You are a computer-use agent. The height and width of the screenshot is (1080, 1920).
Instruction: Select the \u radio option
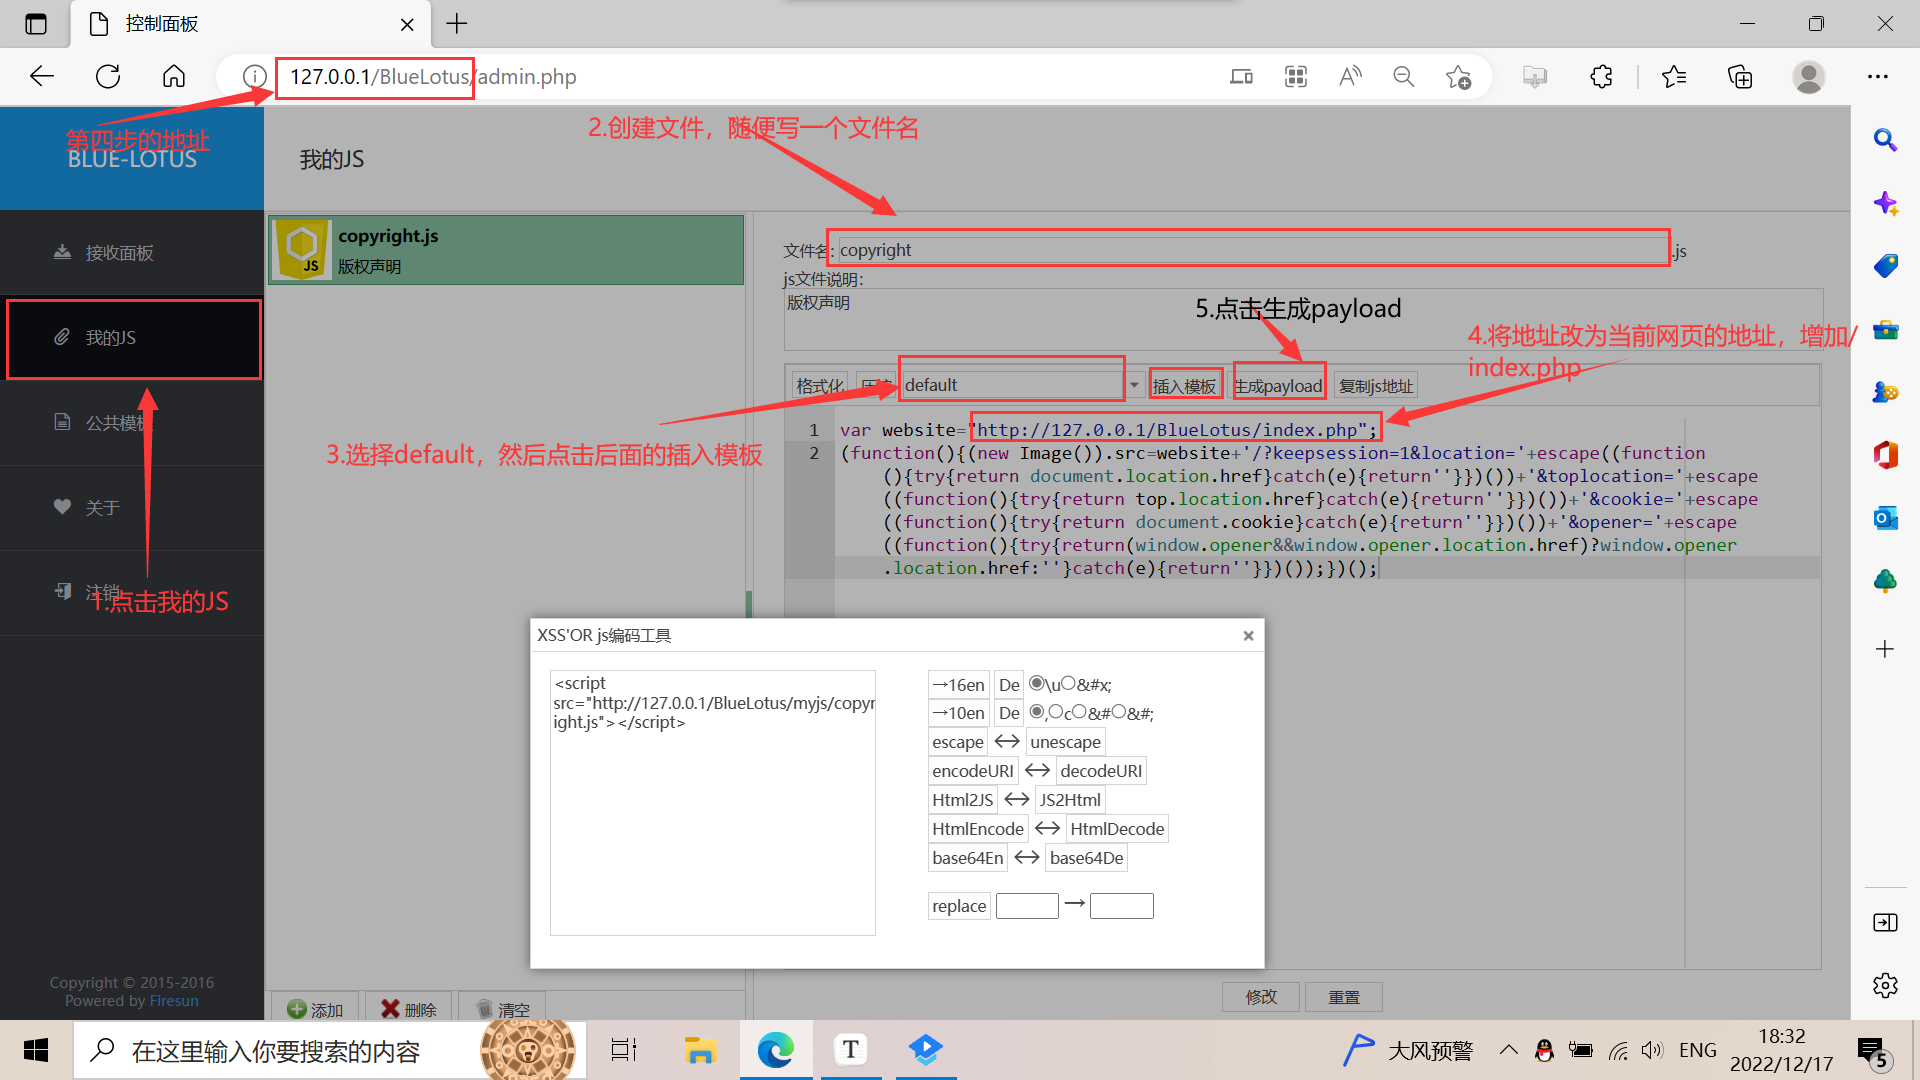1037,684
